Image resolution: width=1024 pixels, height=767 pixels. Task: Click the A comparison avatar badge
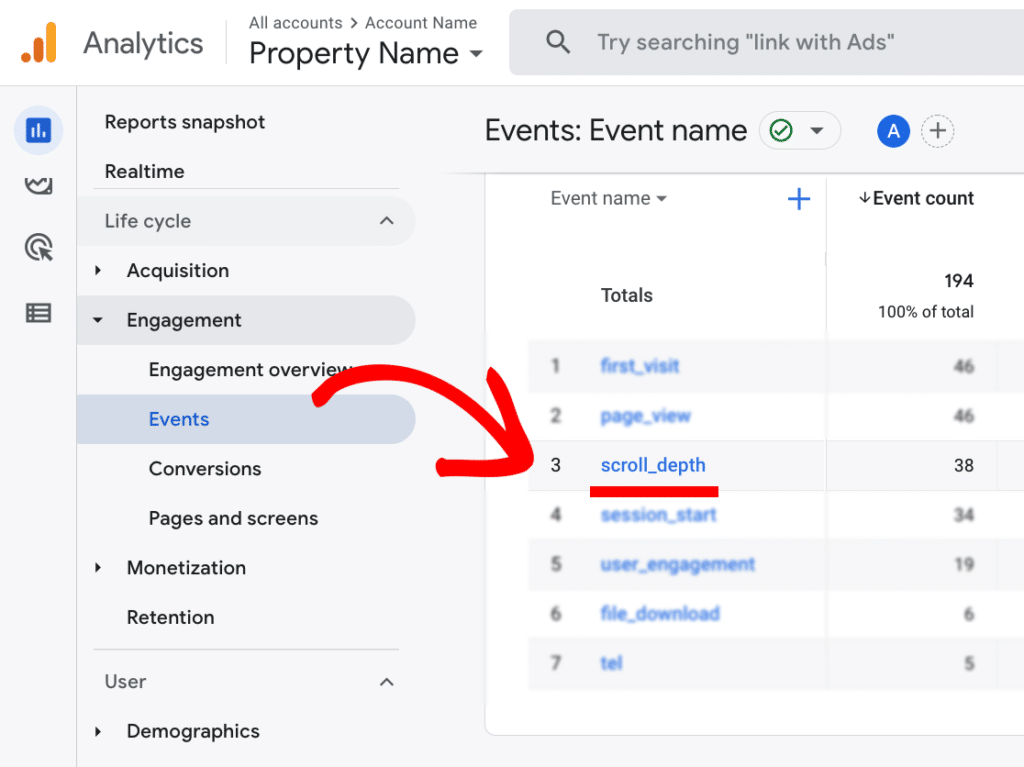(x=893, y=131)
